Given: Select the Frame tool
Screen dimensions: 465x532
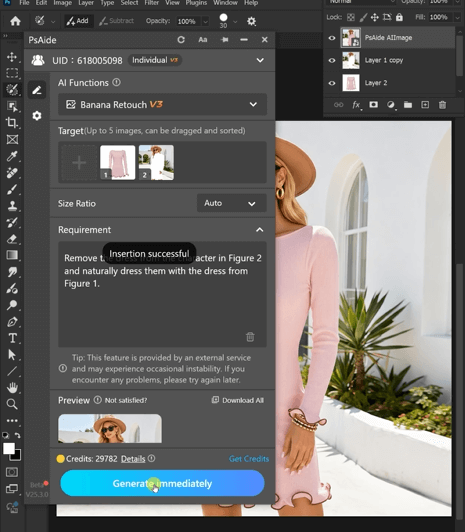Looking at the screenshot, I should click(x=12, y=139).
